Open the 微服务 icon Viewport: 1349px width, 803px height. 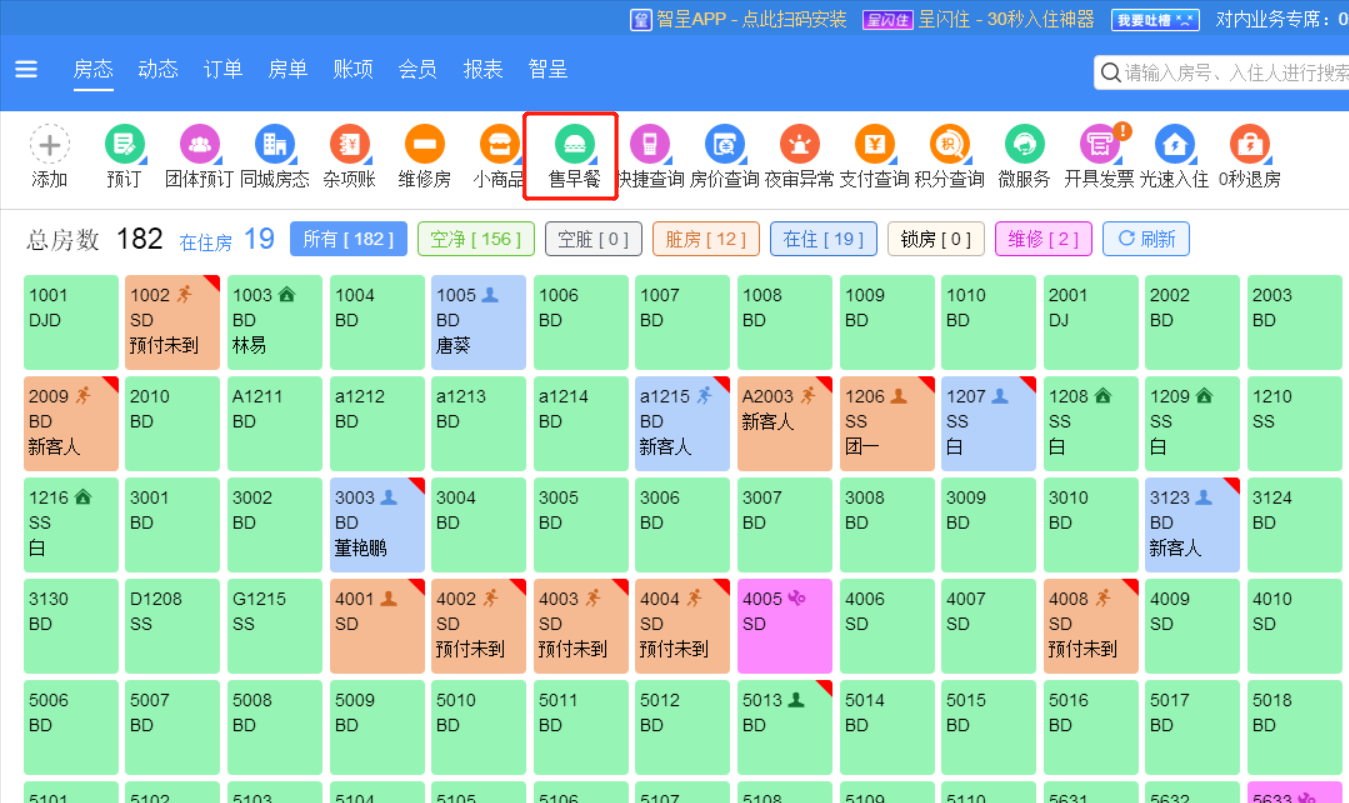1024,145
